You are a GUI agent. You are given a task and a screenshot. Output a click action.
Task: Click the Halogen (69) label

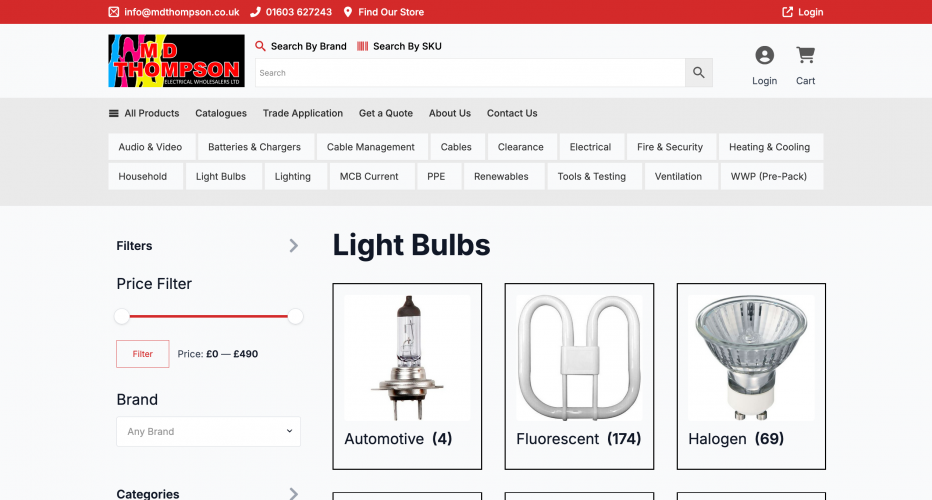coord(736,439)
